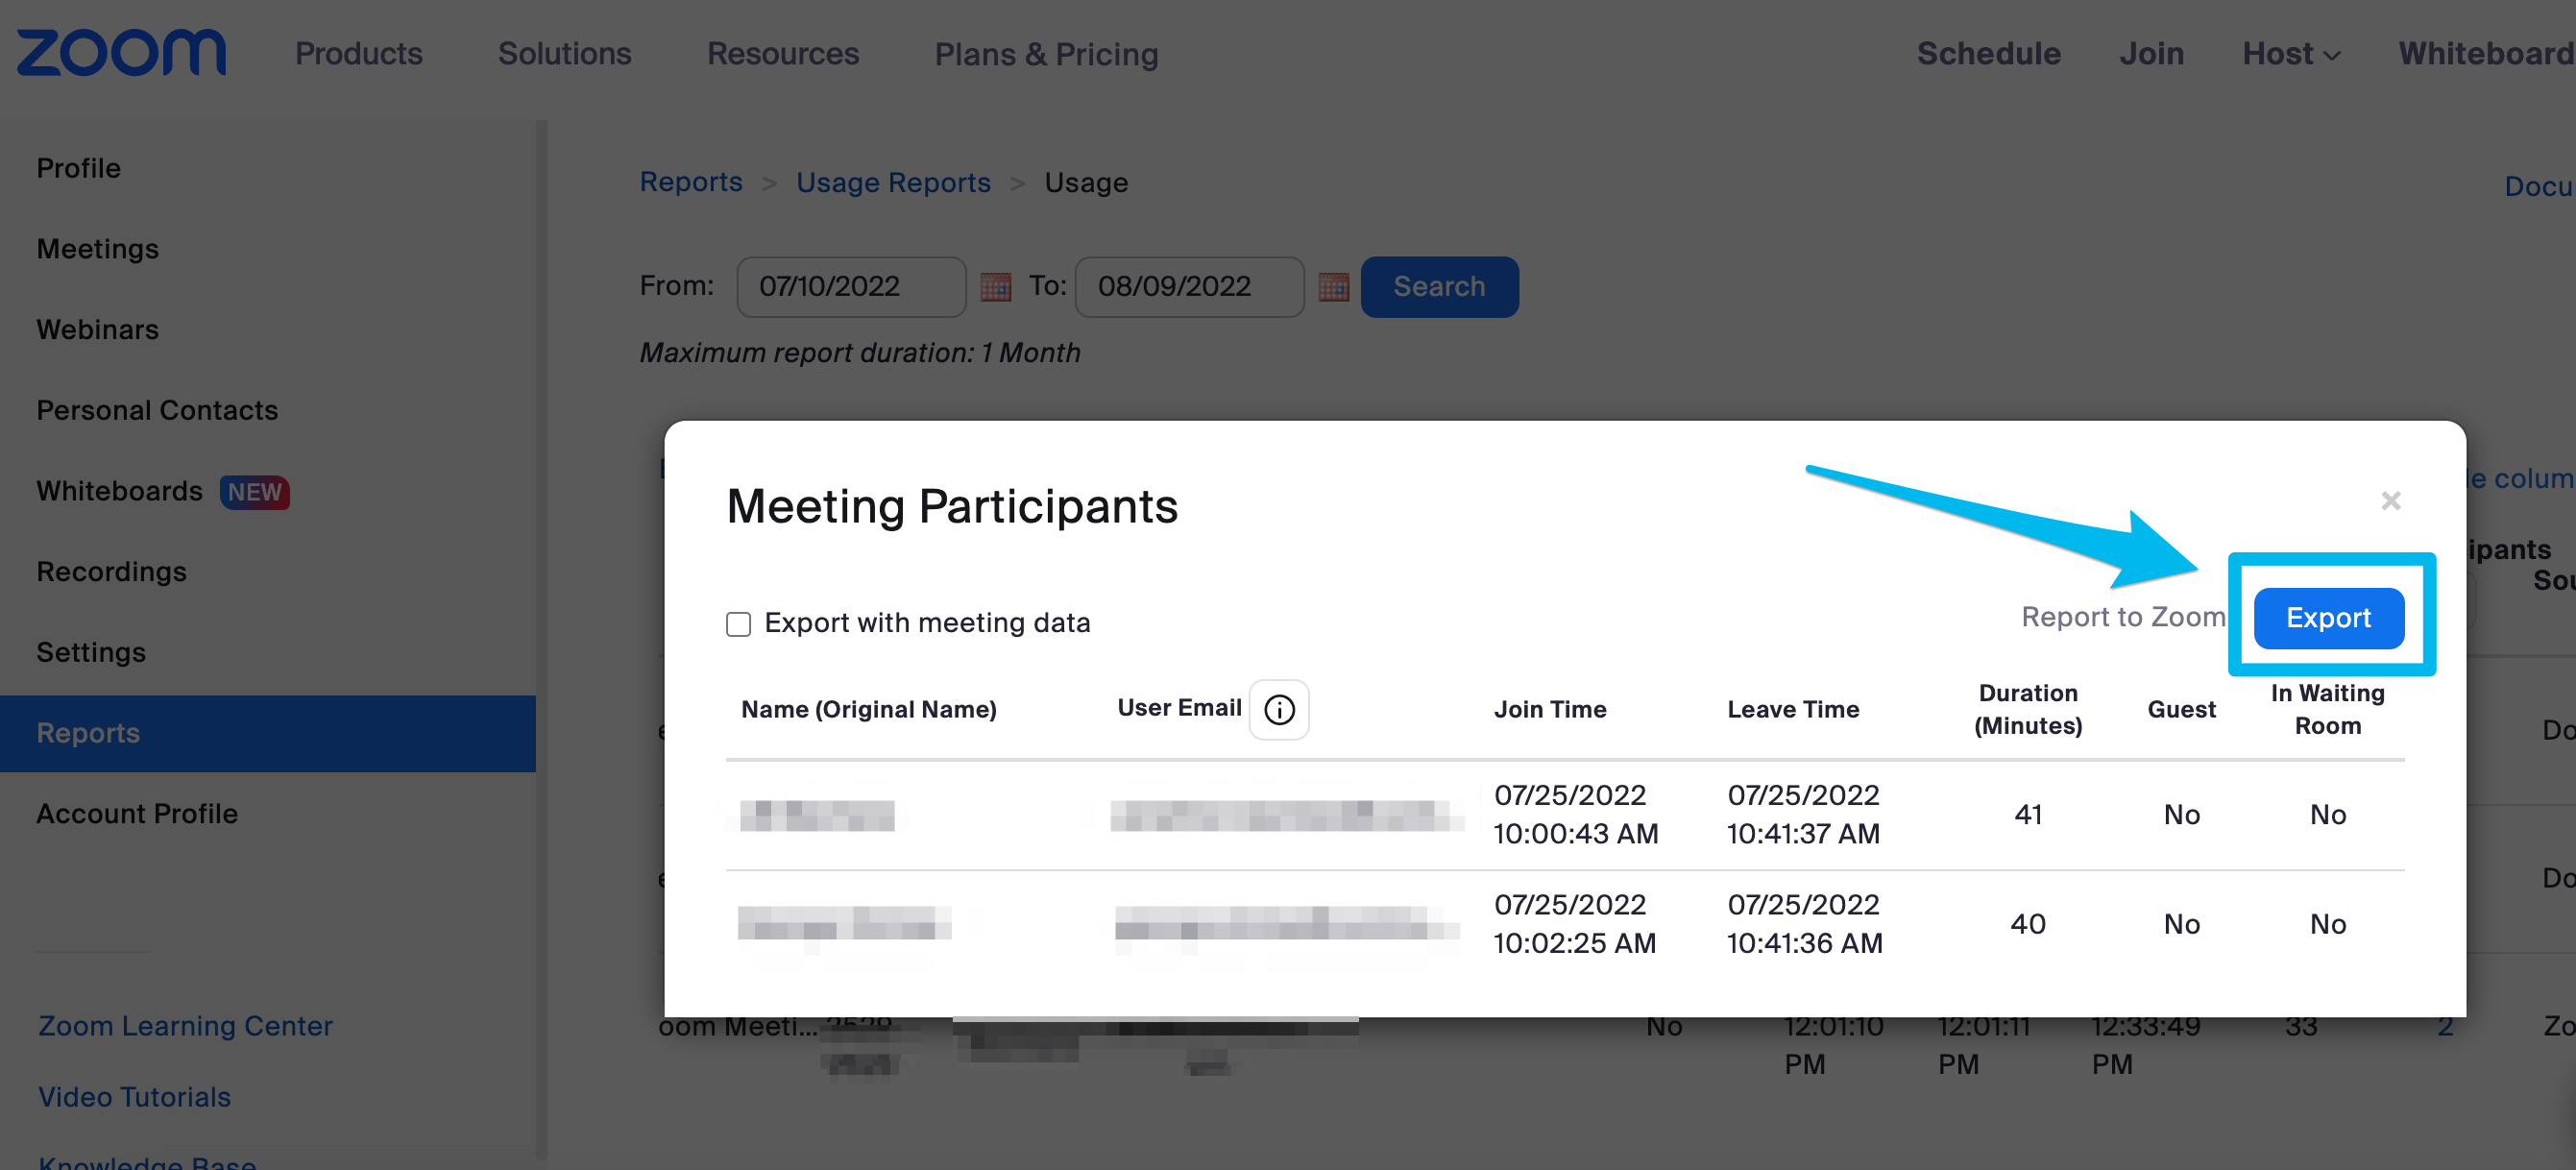Click duration value 40

tap(2028, 924)
